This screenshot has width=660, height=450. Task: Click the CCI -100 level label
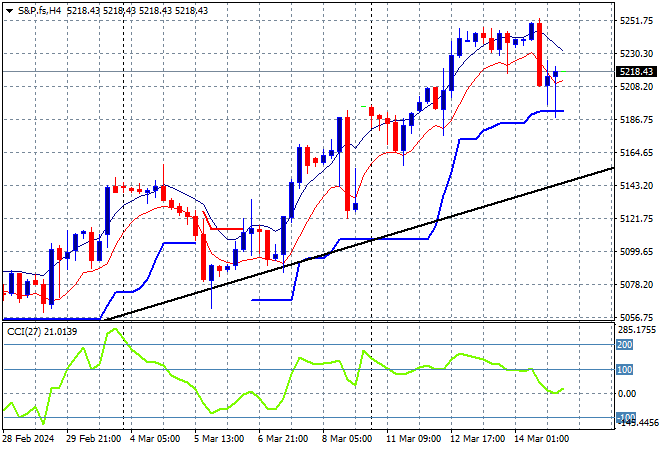click(624, 417)
